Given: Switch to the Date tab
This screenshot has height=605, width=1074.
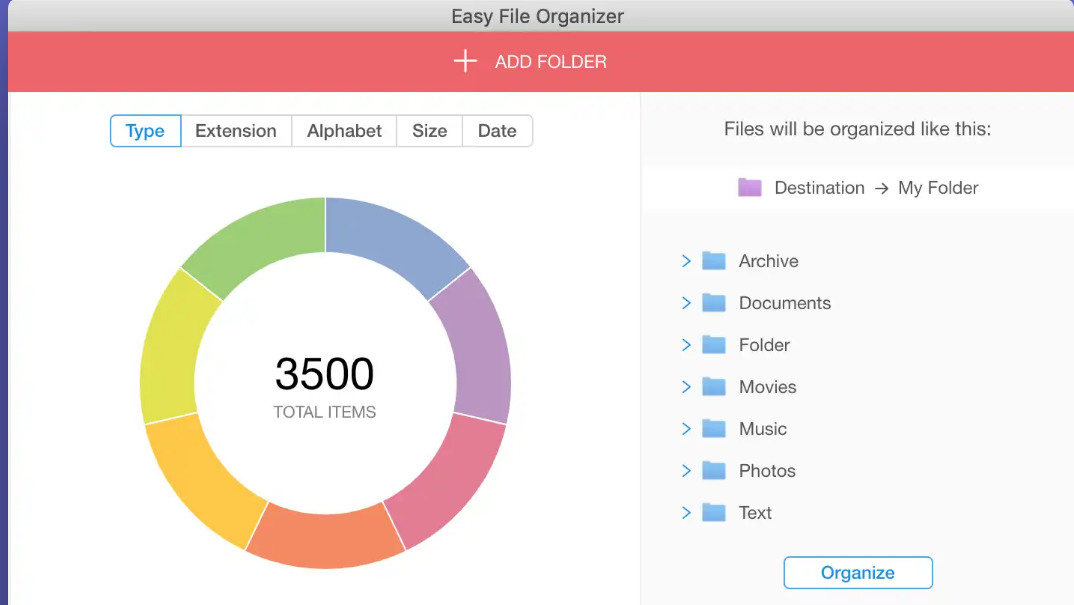Looking at the screenshot, I should pyautogui.click(x=497, y=131).
